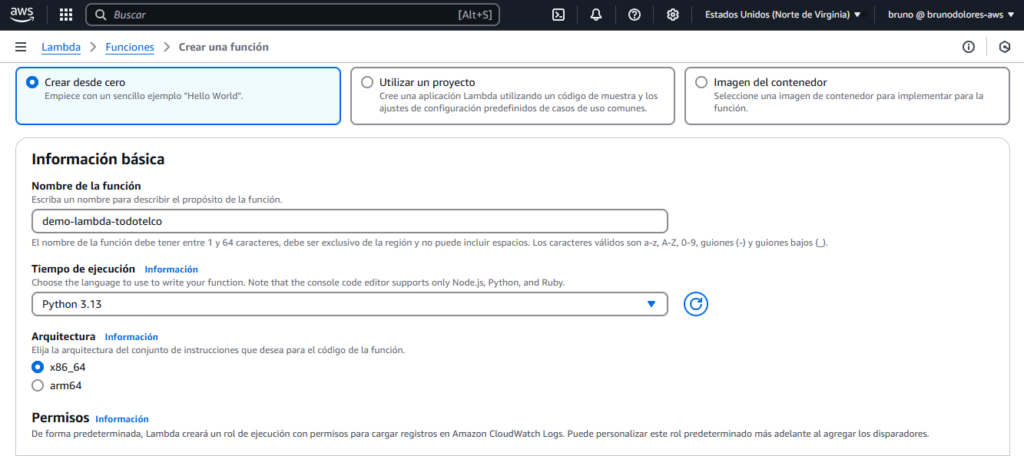Open the AWS services grid menu
The height and width of the screenshot is (456, 1024).
coord(66,15)
